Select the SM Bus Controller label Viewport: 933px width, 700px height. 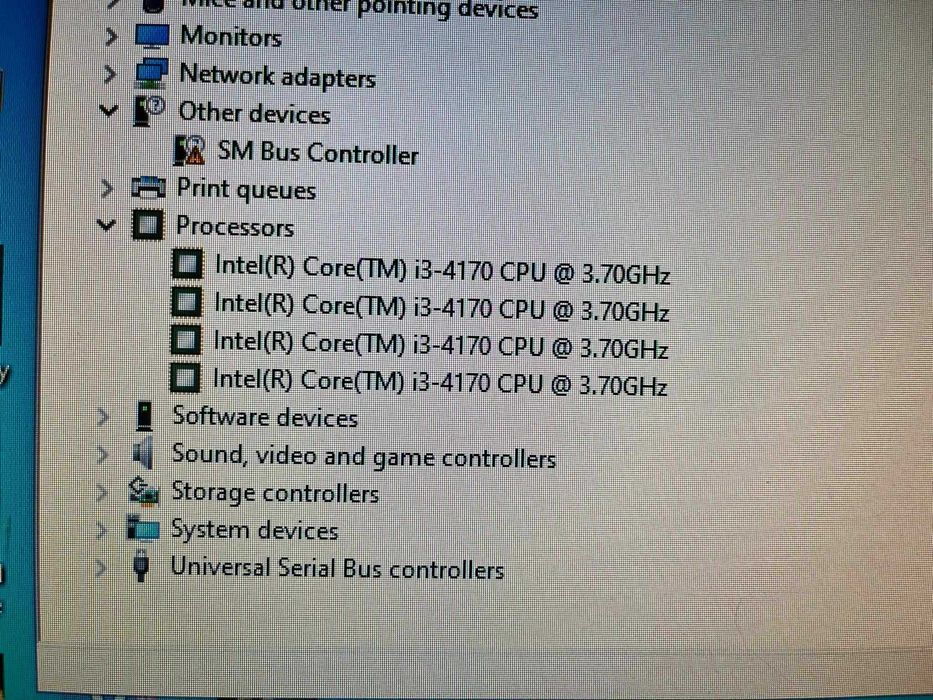pyautogui.click(x=318, y=152)
